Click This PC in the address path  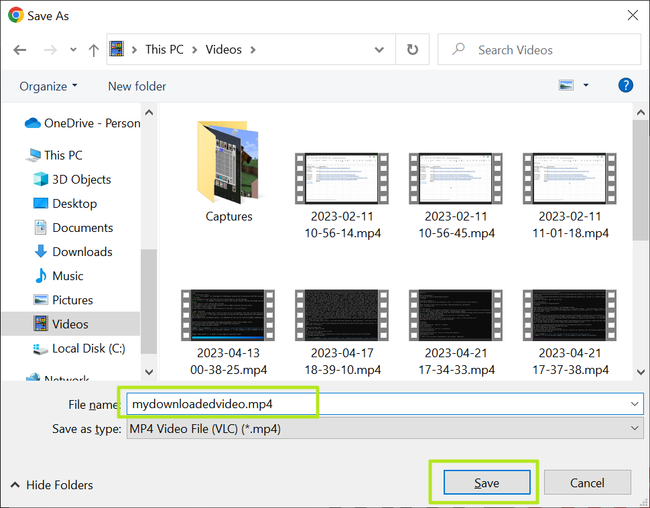pos(164,49)
